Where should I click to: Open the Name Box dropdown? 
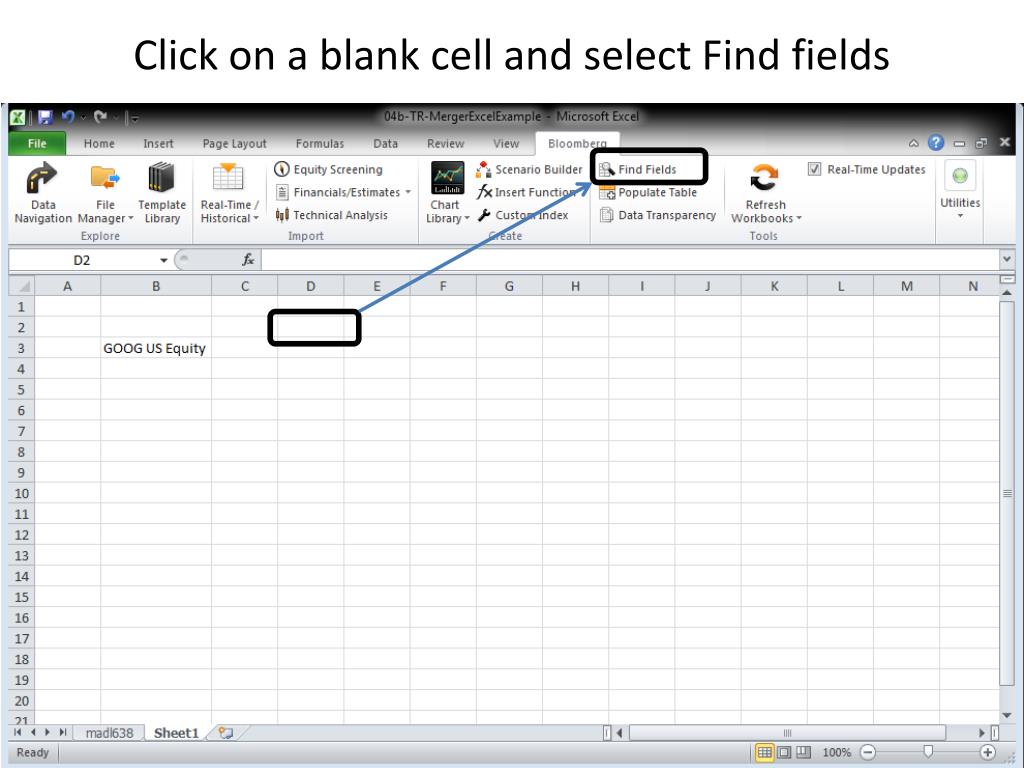[163, 260]
